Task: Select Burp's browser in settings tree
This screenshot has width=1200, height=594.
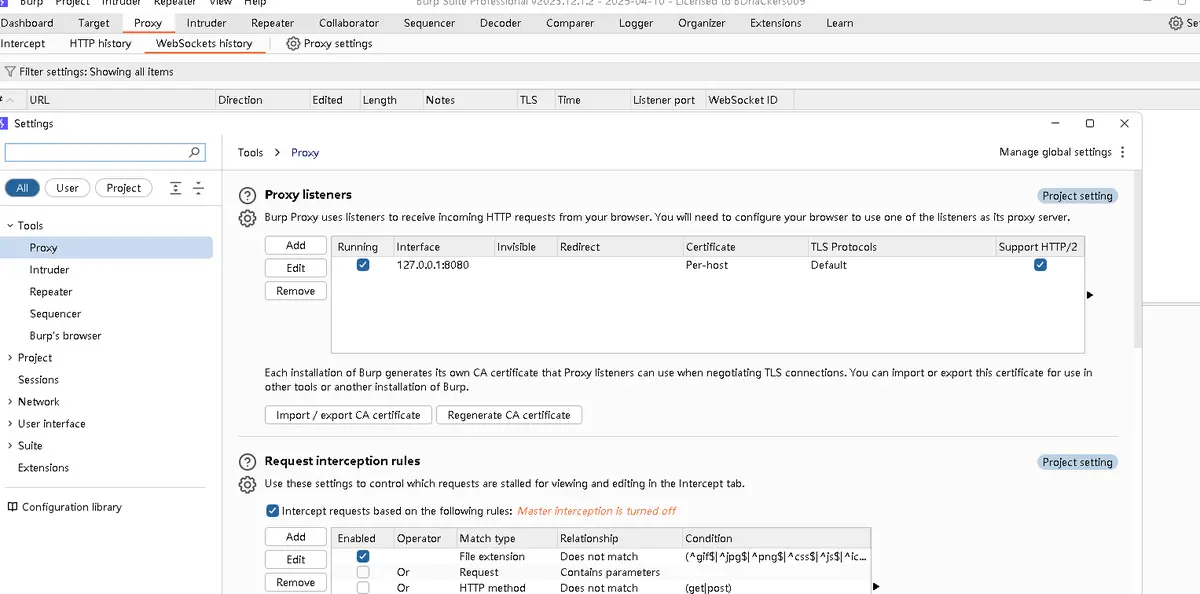Action: click(x=65, y=336)
